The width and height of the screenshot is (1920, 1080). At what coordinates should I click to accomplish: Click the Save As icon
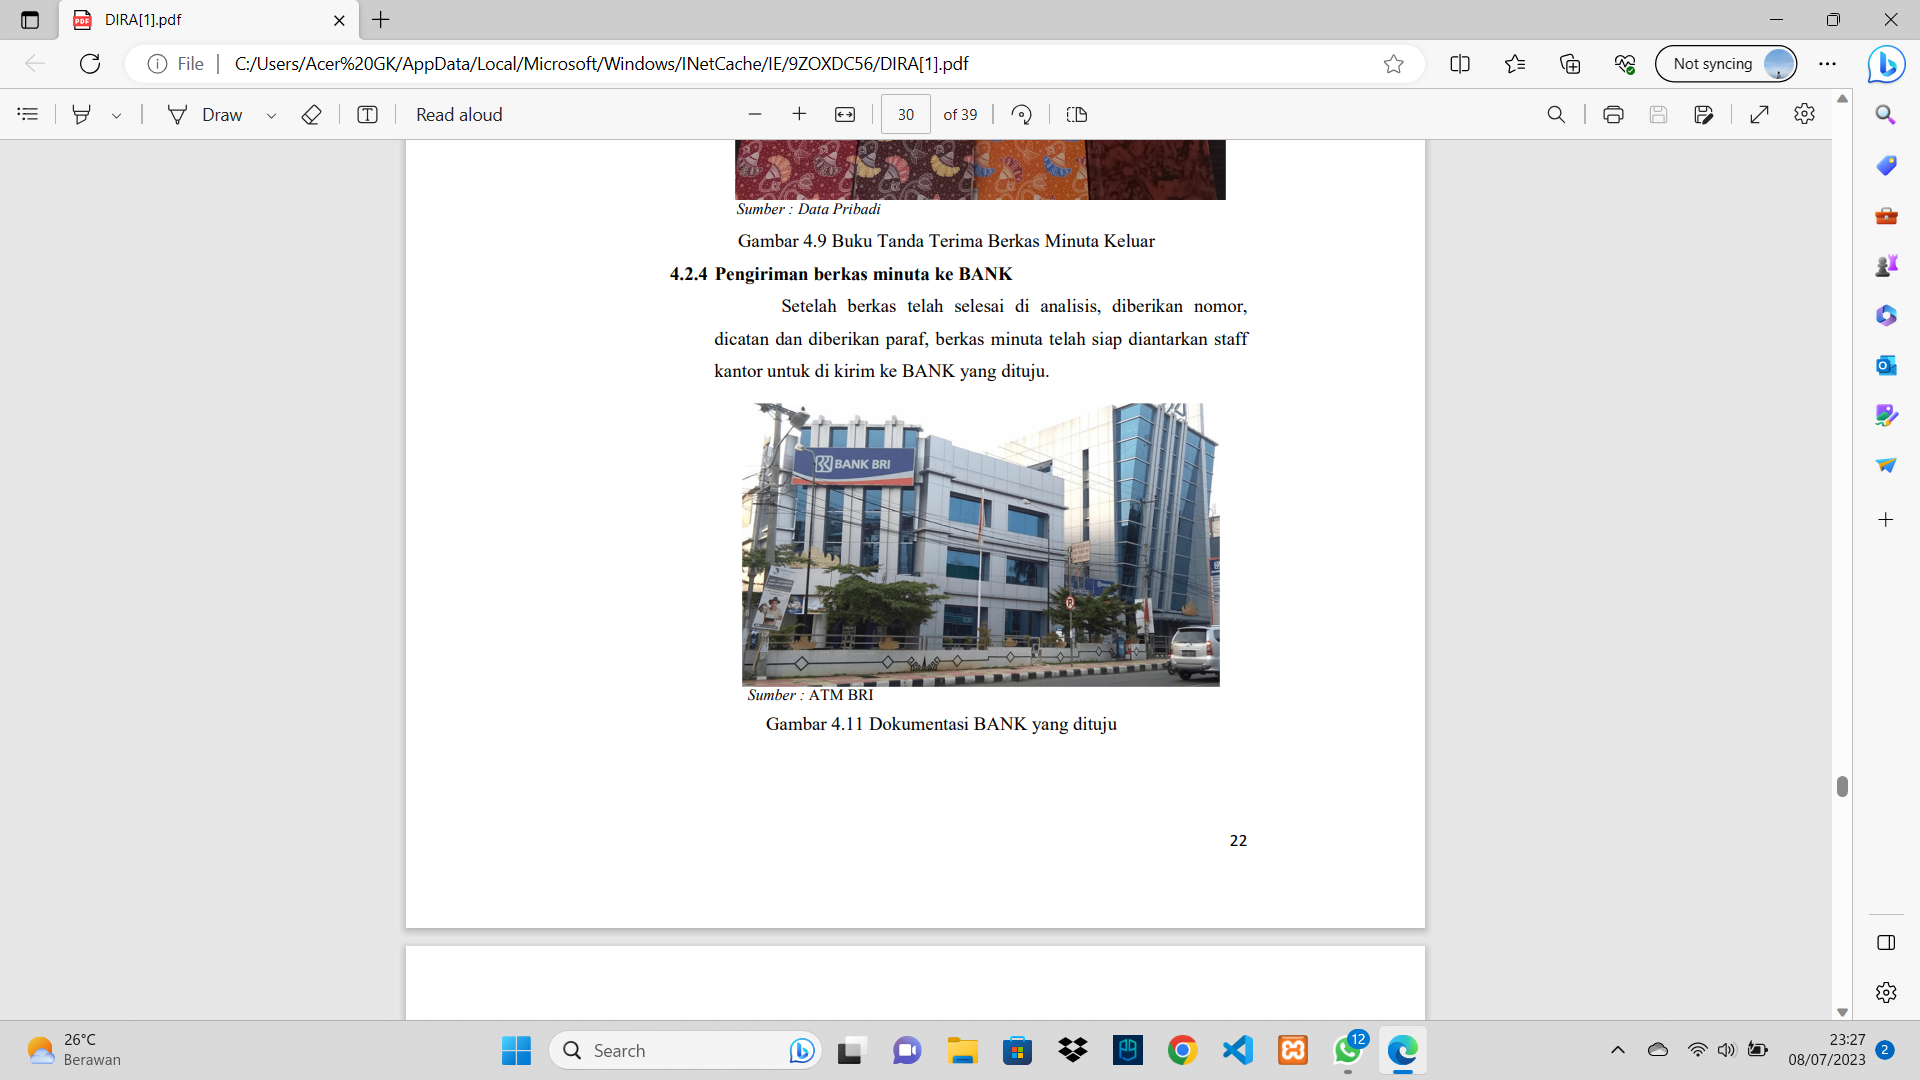(x=1704, y=114)
